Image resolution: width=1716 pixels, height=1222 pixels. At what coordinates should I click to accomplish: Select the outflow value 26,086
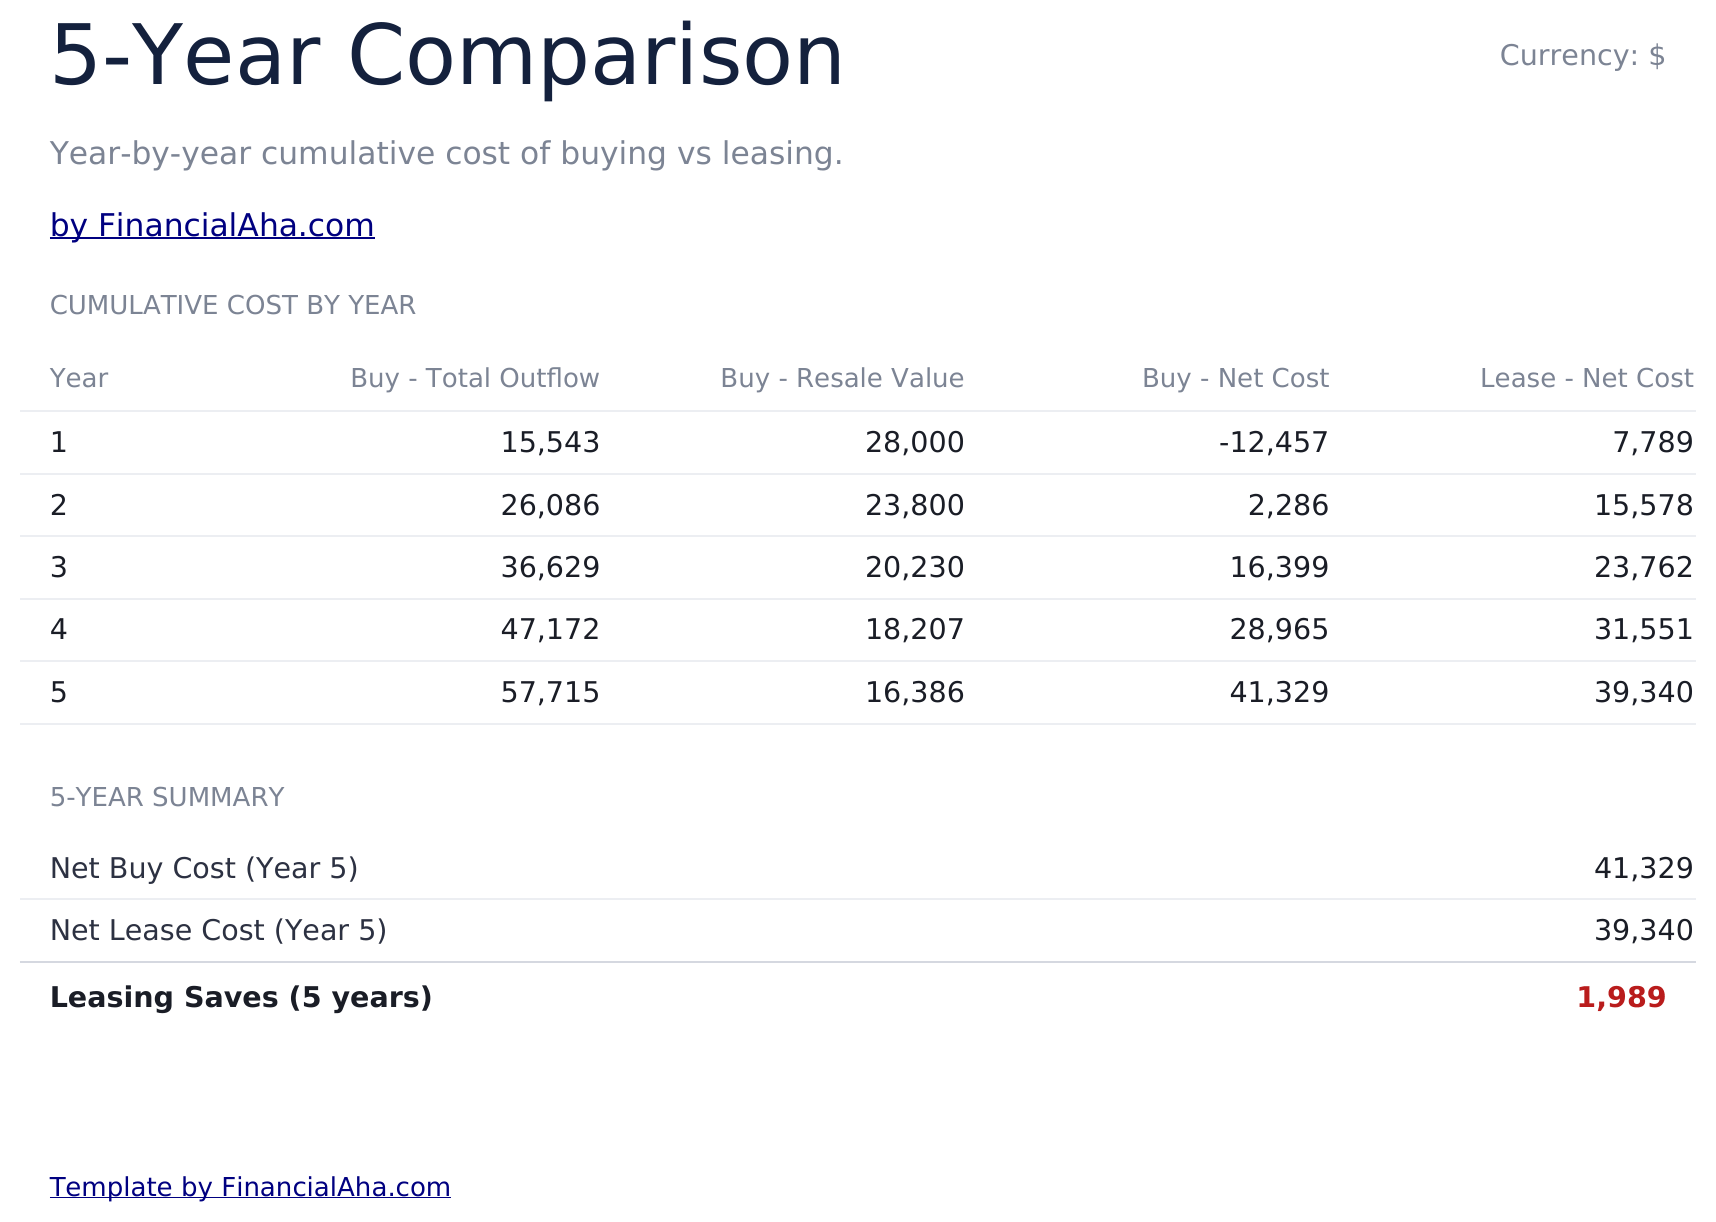[550, 506]
